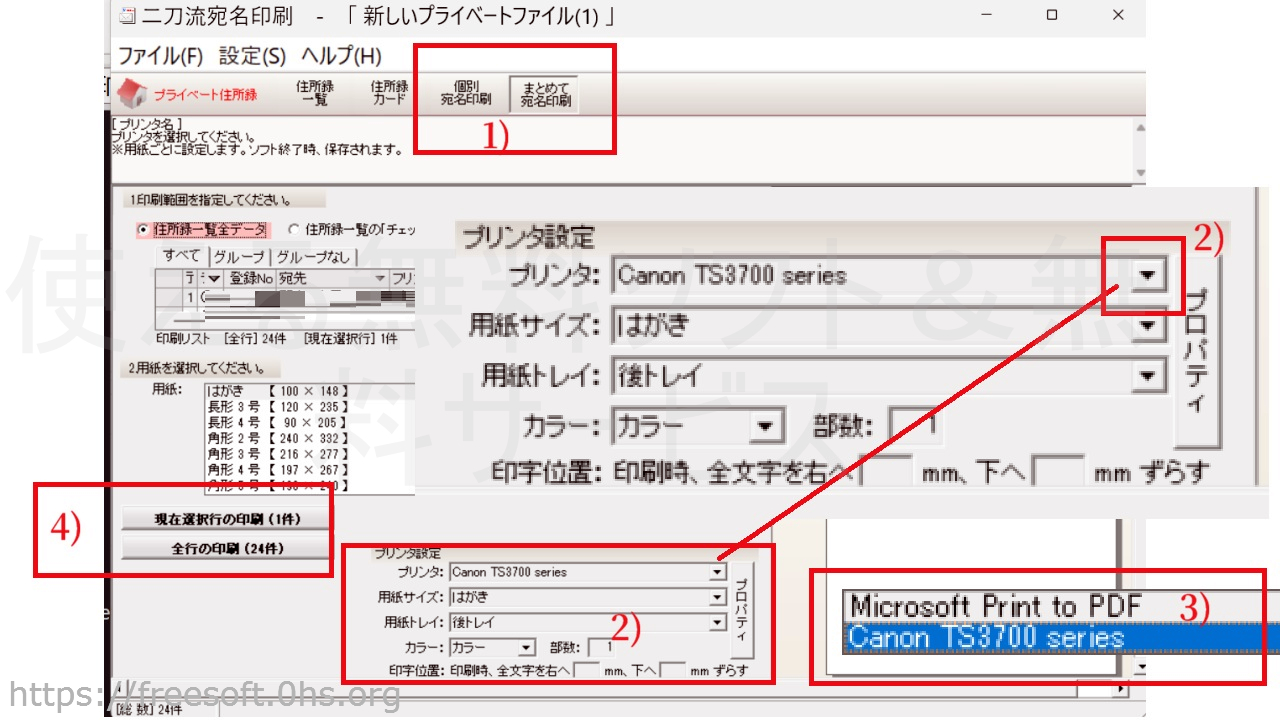The image size is (1280, 720).
Task: Switch to the グループなし tab
Action: click(313, 257)
